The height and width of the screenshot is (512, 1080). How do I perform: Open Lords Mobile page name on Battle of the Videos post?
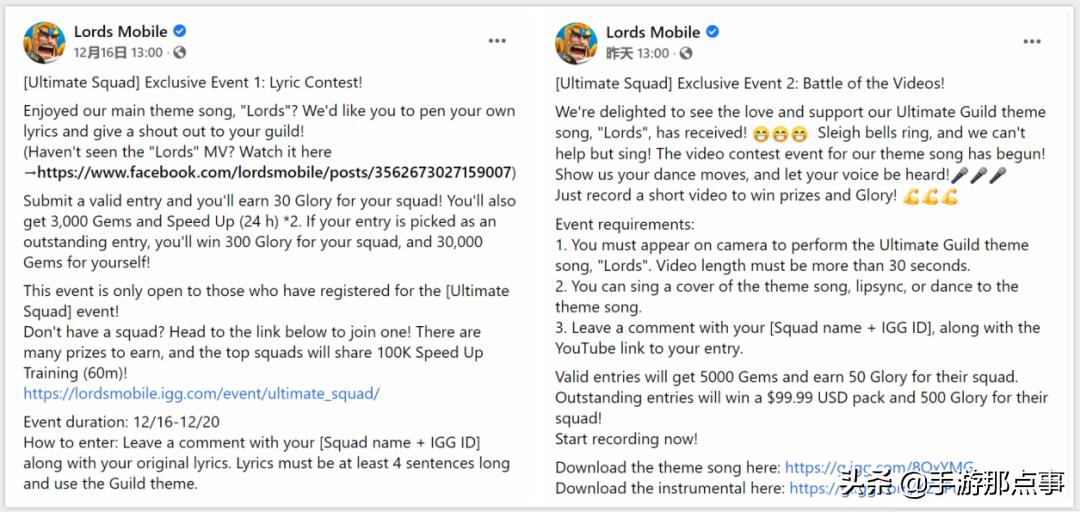652,32
